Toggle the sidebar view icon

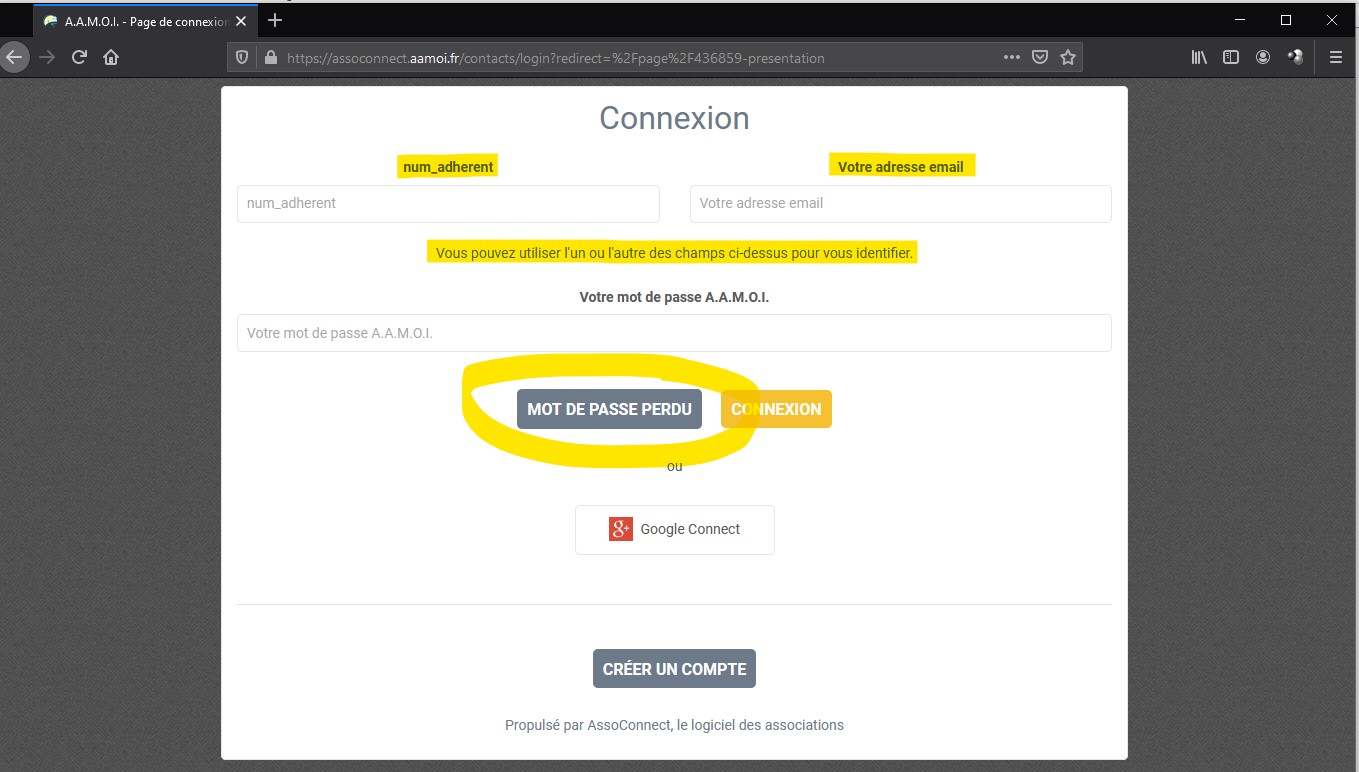[1231, 58]
